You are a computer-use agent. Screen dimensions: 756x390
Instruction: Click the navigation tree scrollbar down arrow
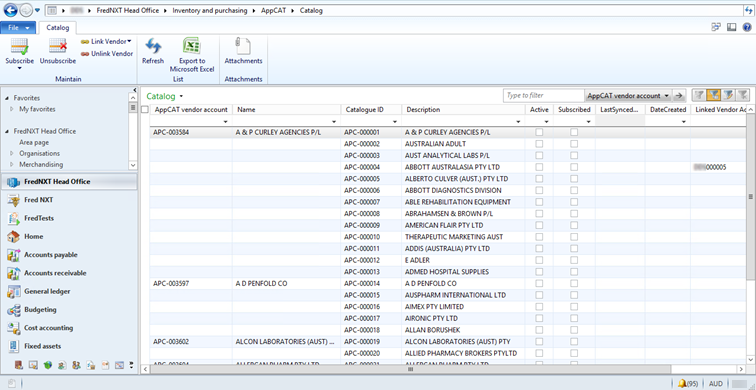click(x=133, y=165)
